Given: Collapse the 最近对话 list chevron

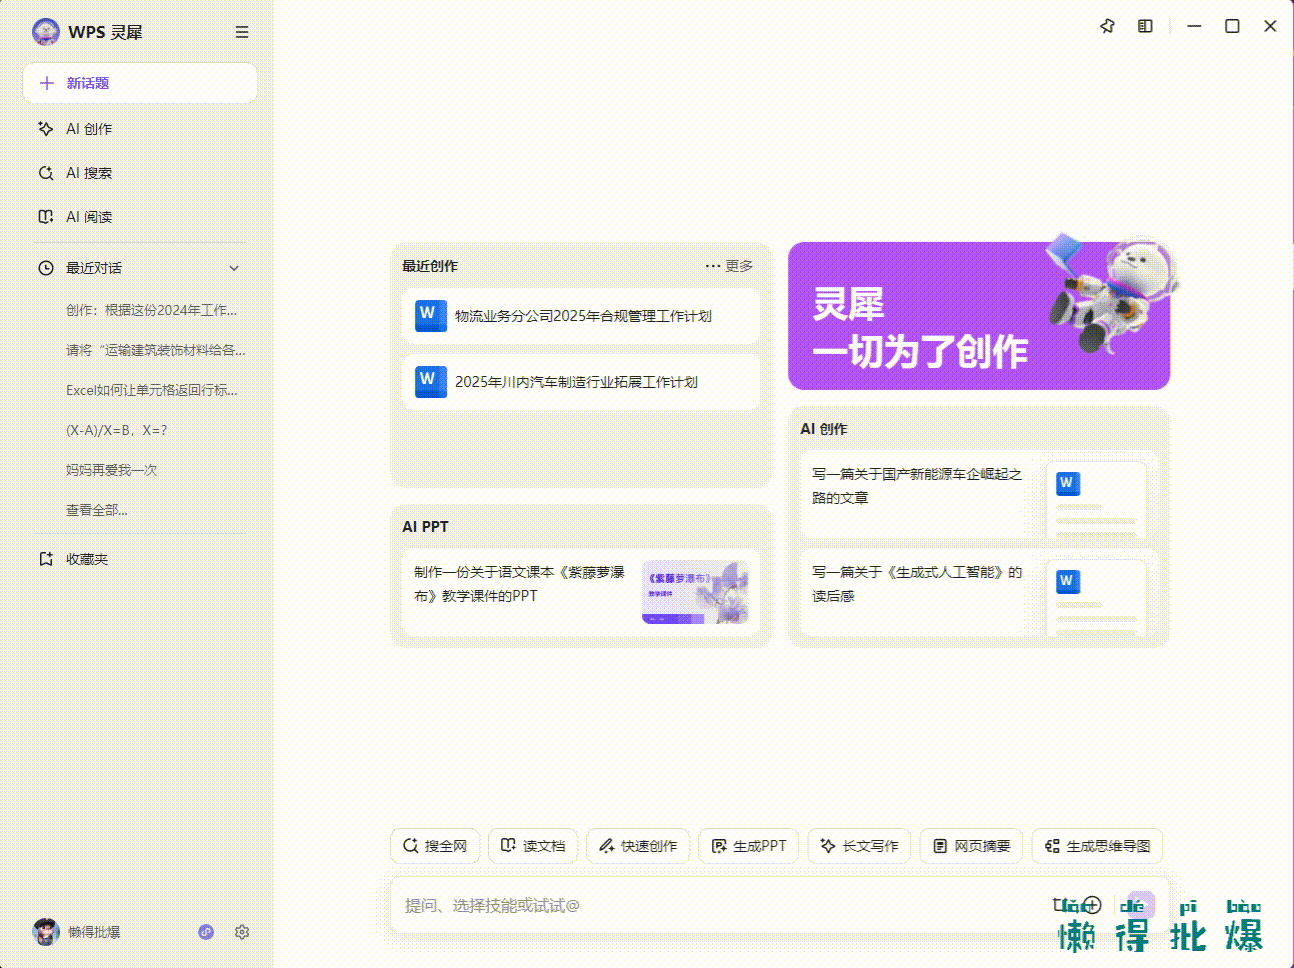Looking at the screenshot, I should point(234,268).
